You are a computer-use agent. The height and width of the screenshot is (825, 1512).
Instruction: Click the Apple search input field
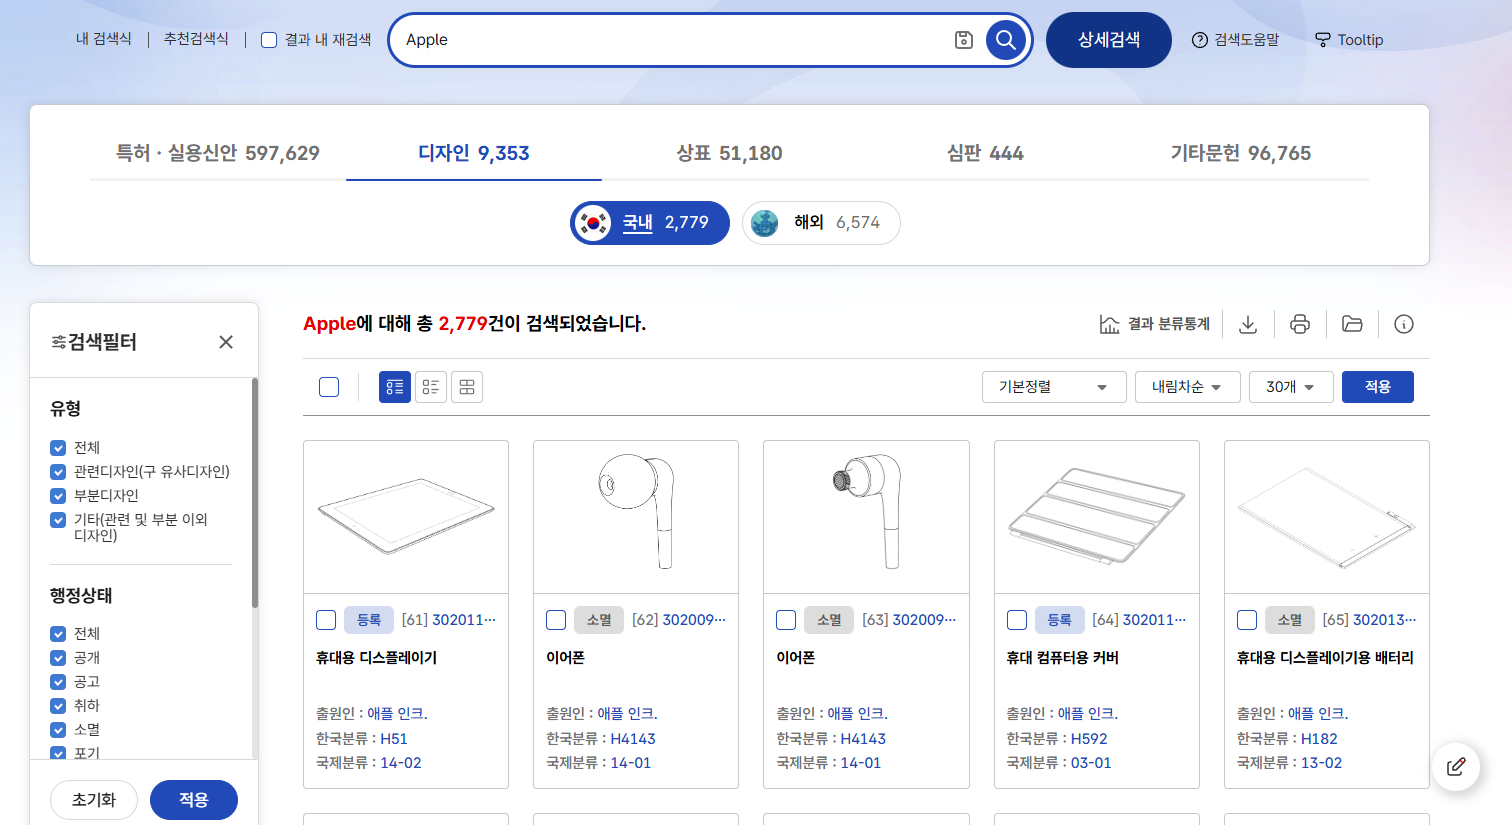pyautogui.click(x=670, y=40)
